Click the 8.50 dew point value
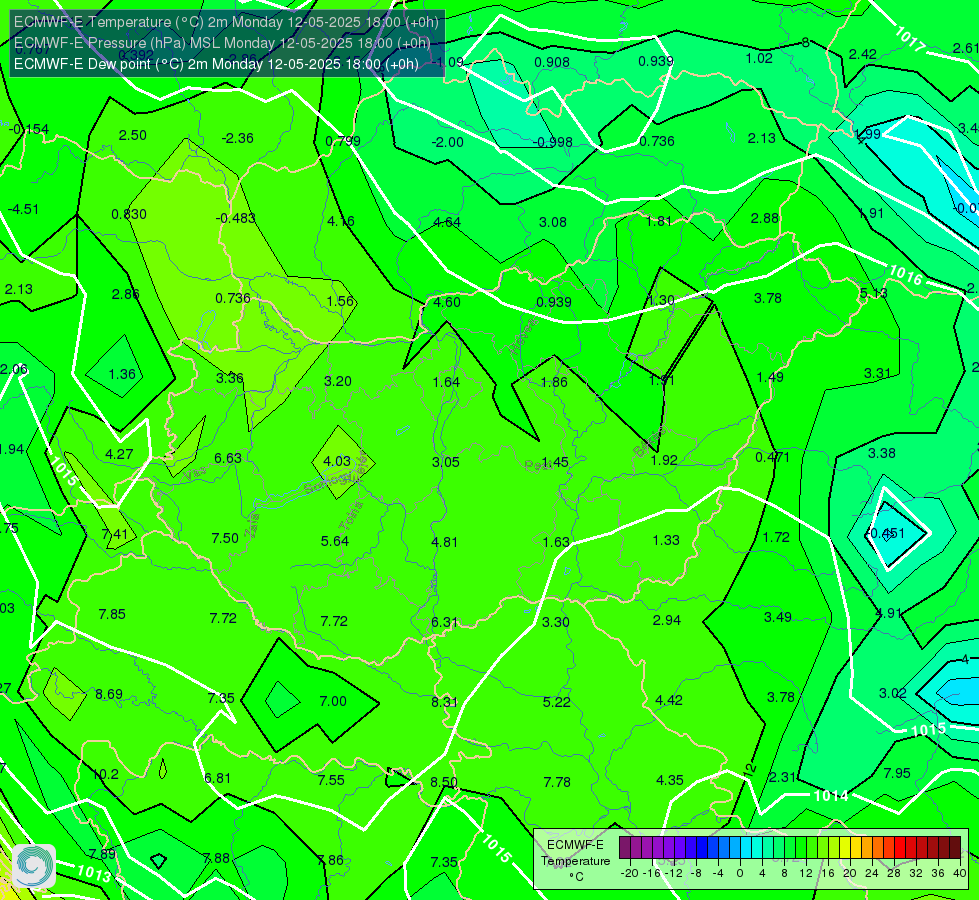 click(x=444, y=783)
